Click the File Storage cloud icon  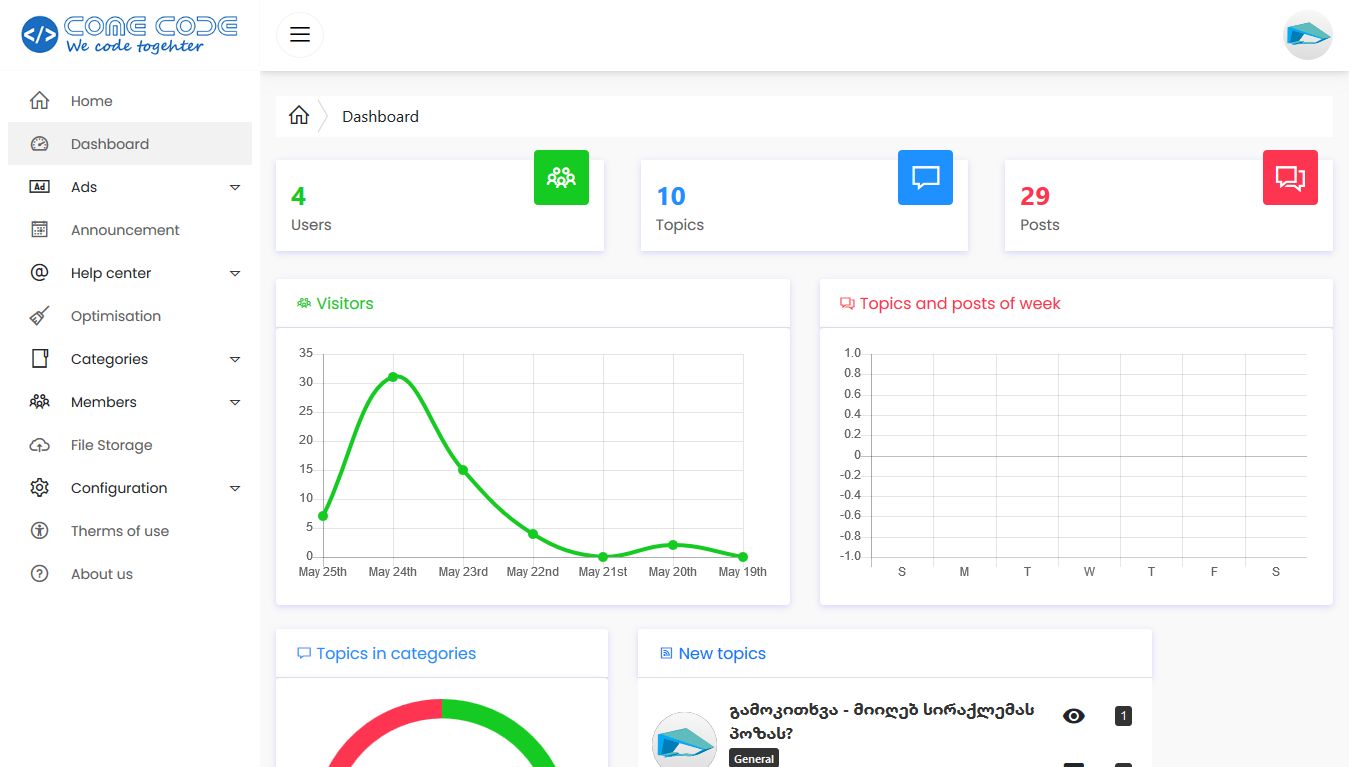coord(40,445)
